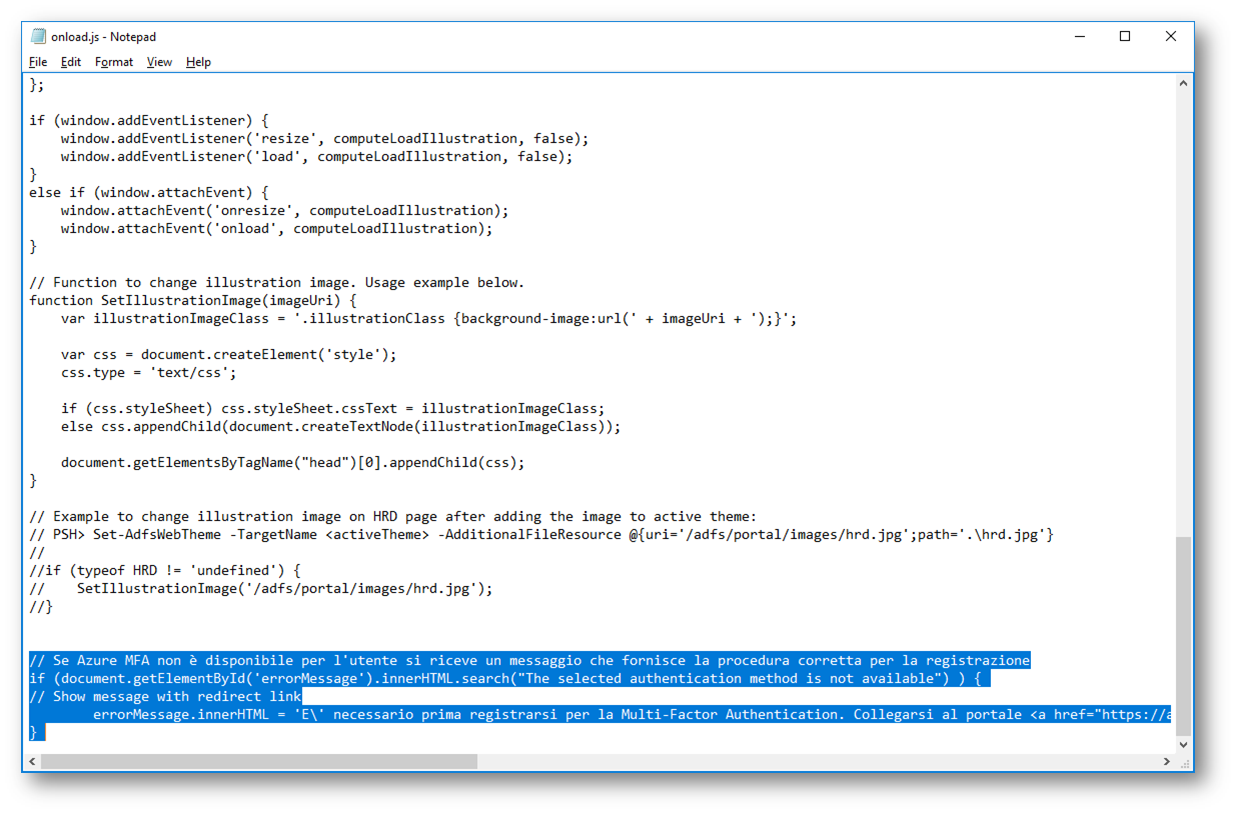Open the File menu
The width and height of the screenshot is (1237, 815).
coord(38,62)
